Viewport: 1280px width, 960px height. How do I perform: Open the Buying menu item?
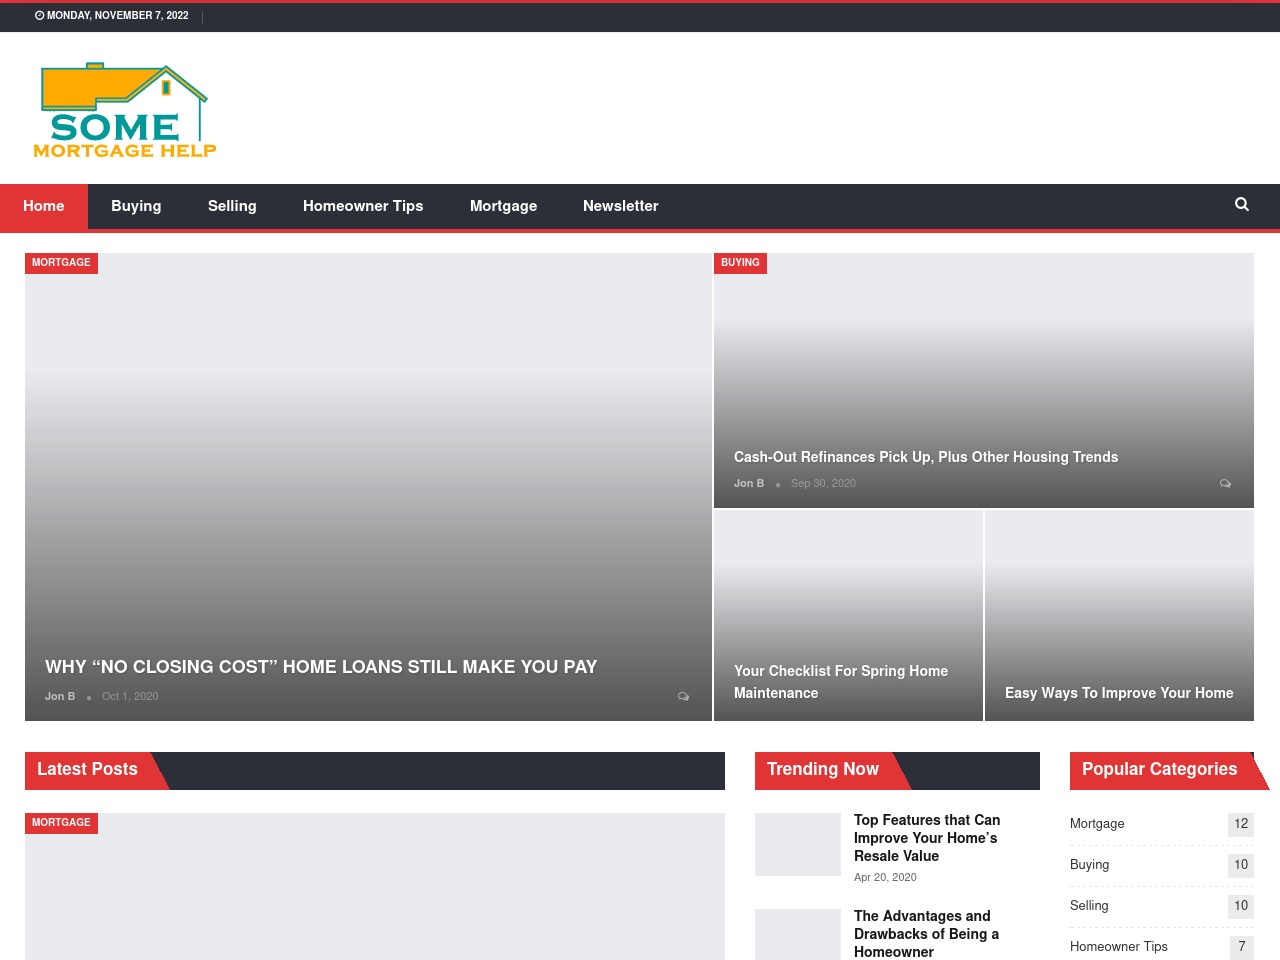[136, 206]
